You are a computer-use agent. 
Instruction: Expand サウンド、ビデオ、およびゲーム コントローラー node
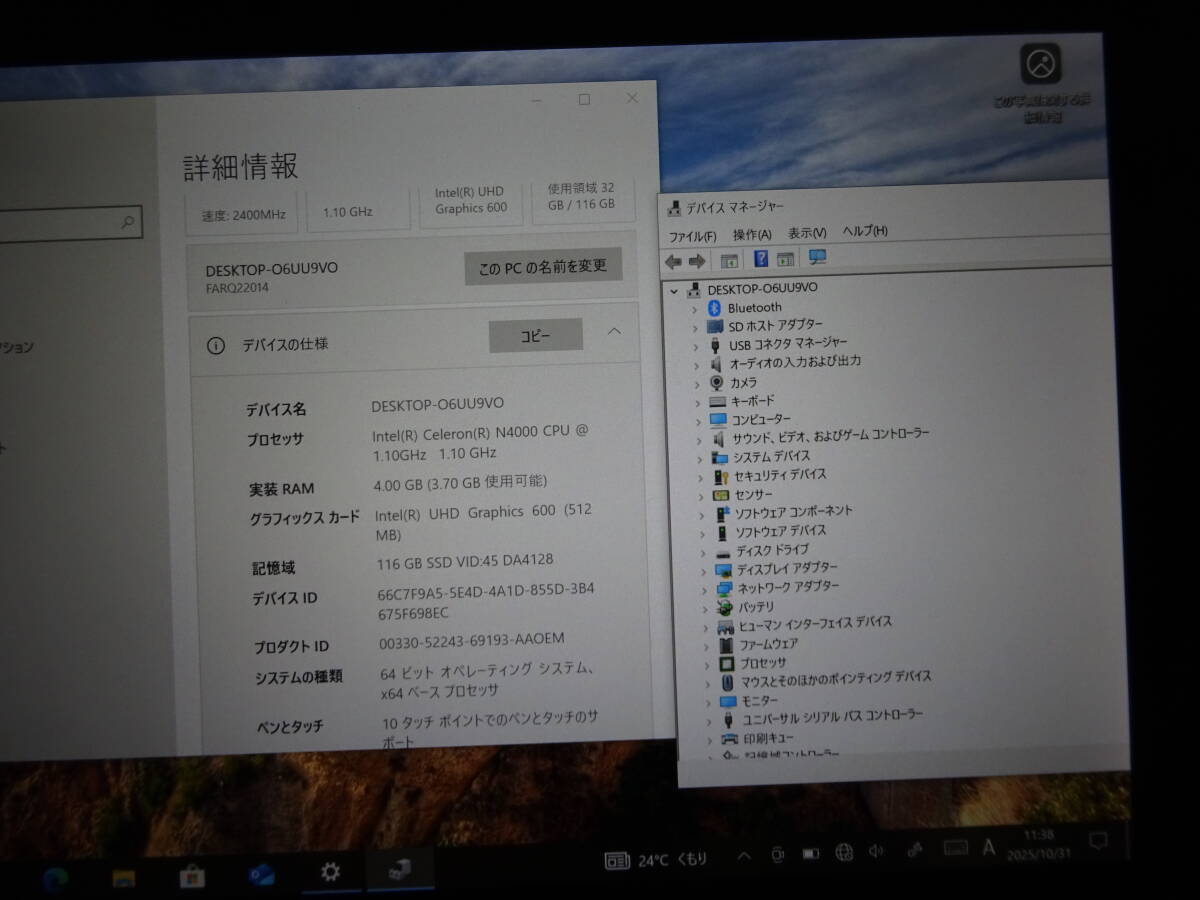pos(698,439)
